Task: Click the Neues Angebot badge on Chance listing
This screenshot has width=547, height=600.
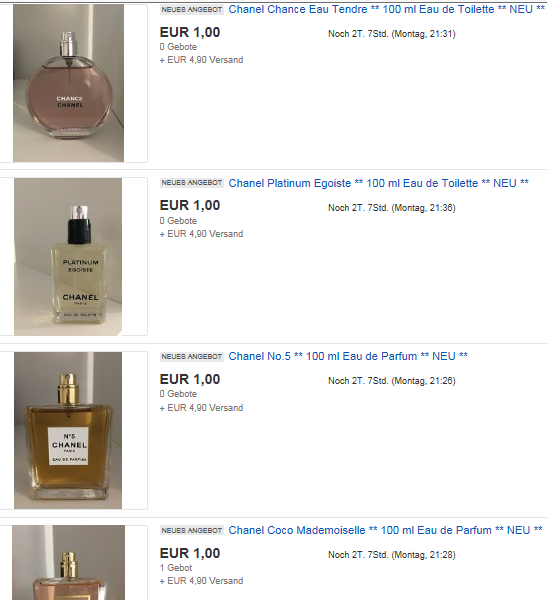Action: (x=191, y=10)
